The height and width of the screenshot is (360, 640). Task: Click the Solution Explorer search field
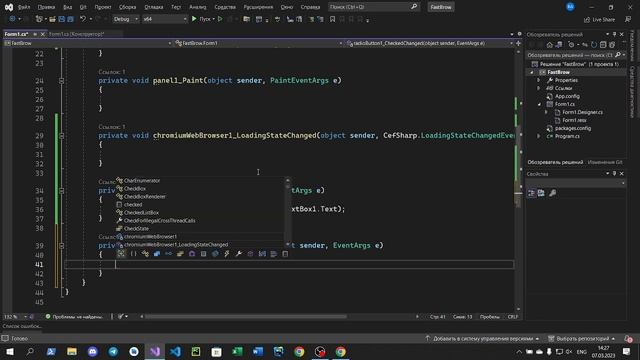(x=571, y=55)
